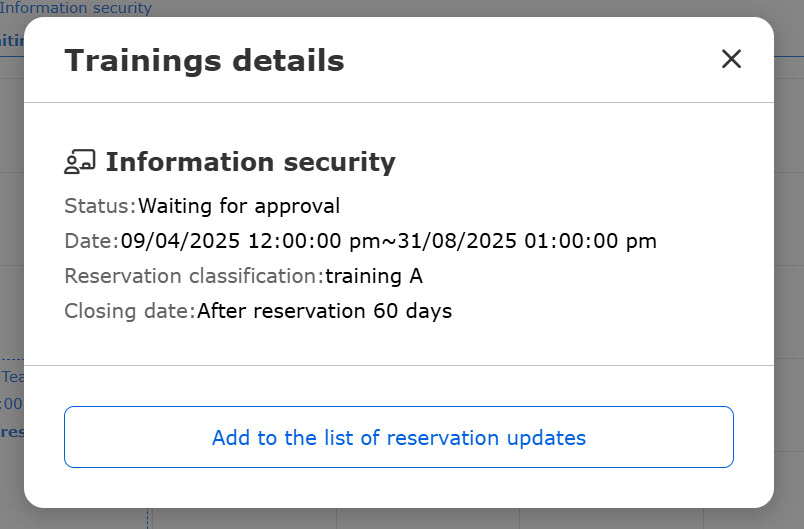Screen dimensions: 804x529
Task: Click the Status: field label
Action: (100, 206)
